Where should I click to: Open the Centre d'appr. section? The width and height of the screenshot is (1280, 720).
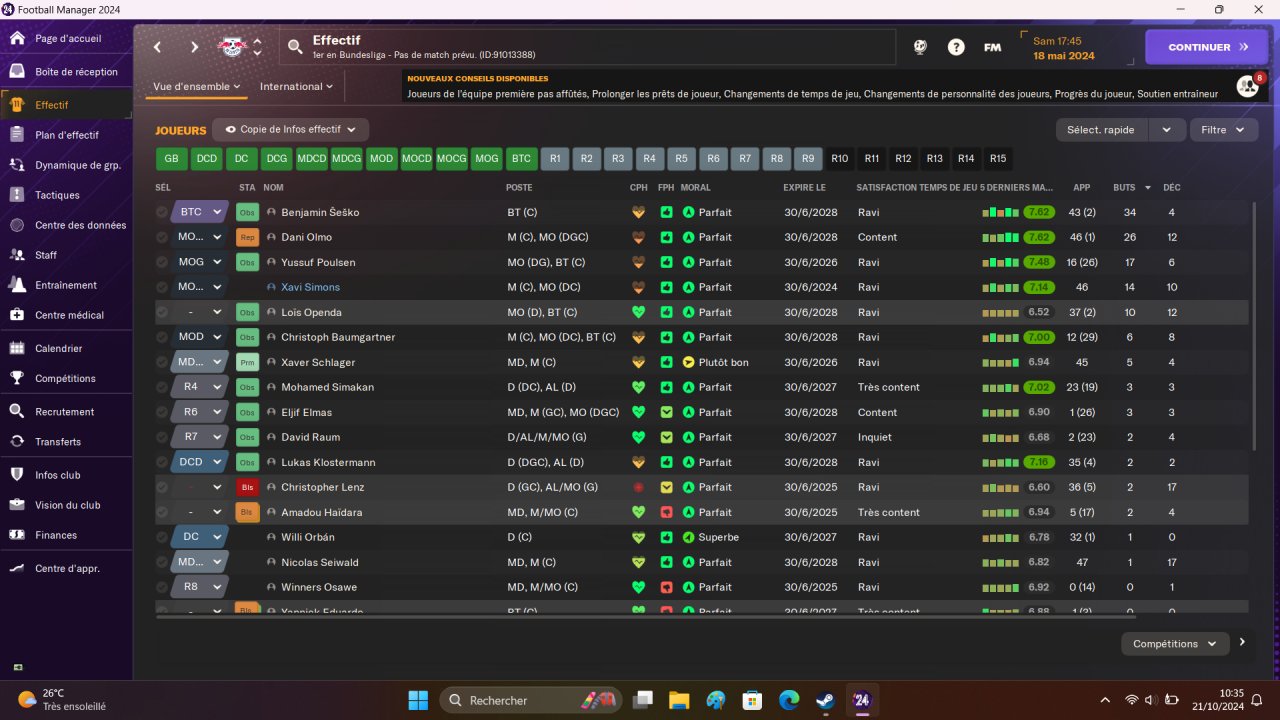[65, 569]
